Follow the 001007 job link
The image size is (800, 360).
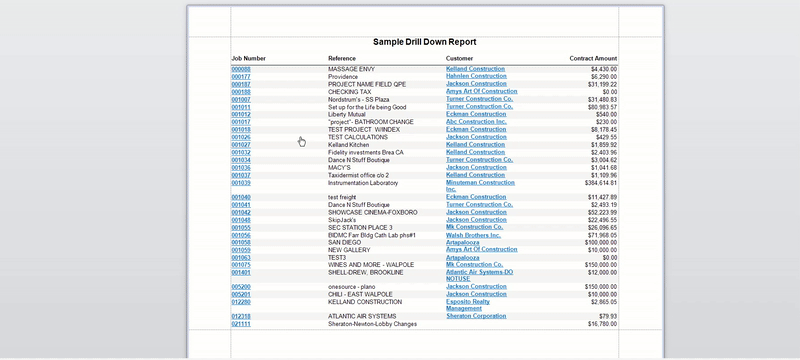point(241,100)
